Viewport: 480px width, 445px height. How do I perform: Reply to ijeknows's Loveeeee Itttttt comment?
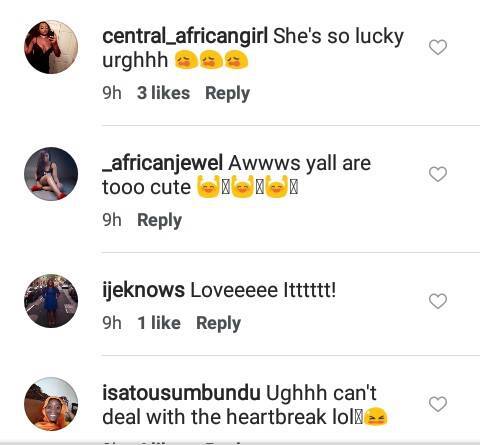[218, 323]
